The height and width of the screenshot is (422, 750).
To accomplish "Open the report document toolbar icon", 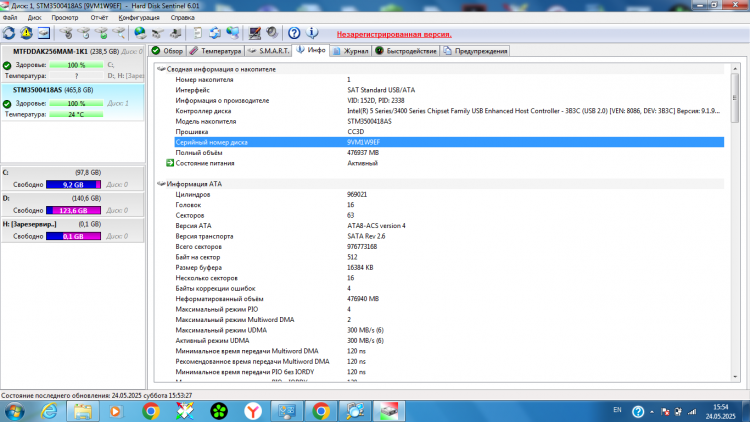I will [198, 33].
